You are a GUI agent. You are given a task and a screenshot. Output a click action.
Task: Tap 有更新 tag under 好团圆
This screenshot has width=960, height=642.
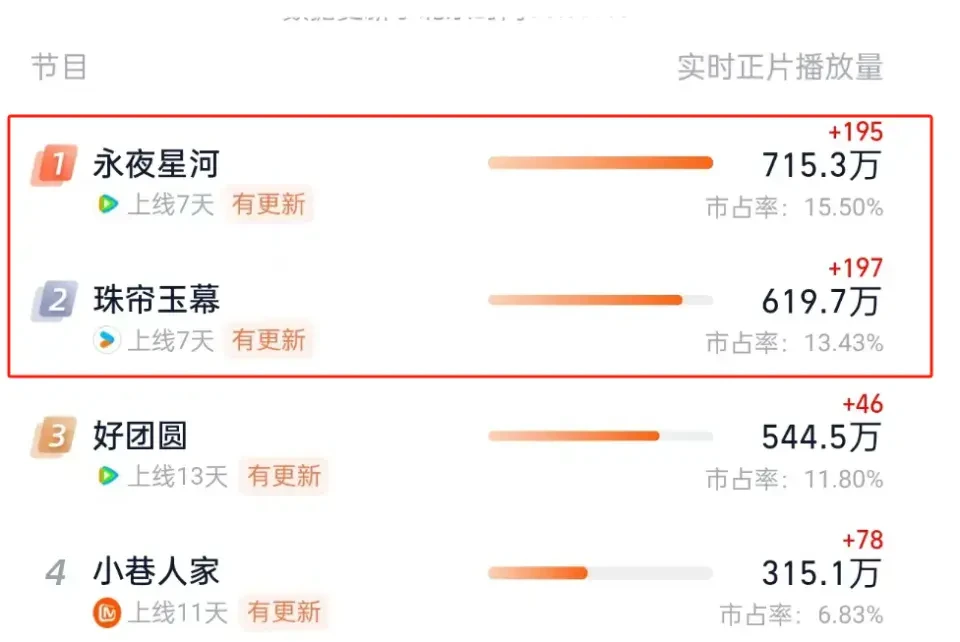(284, 476)
